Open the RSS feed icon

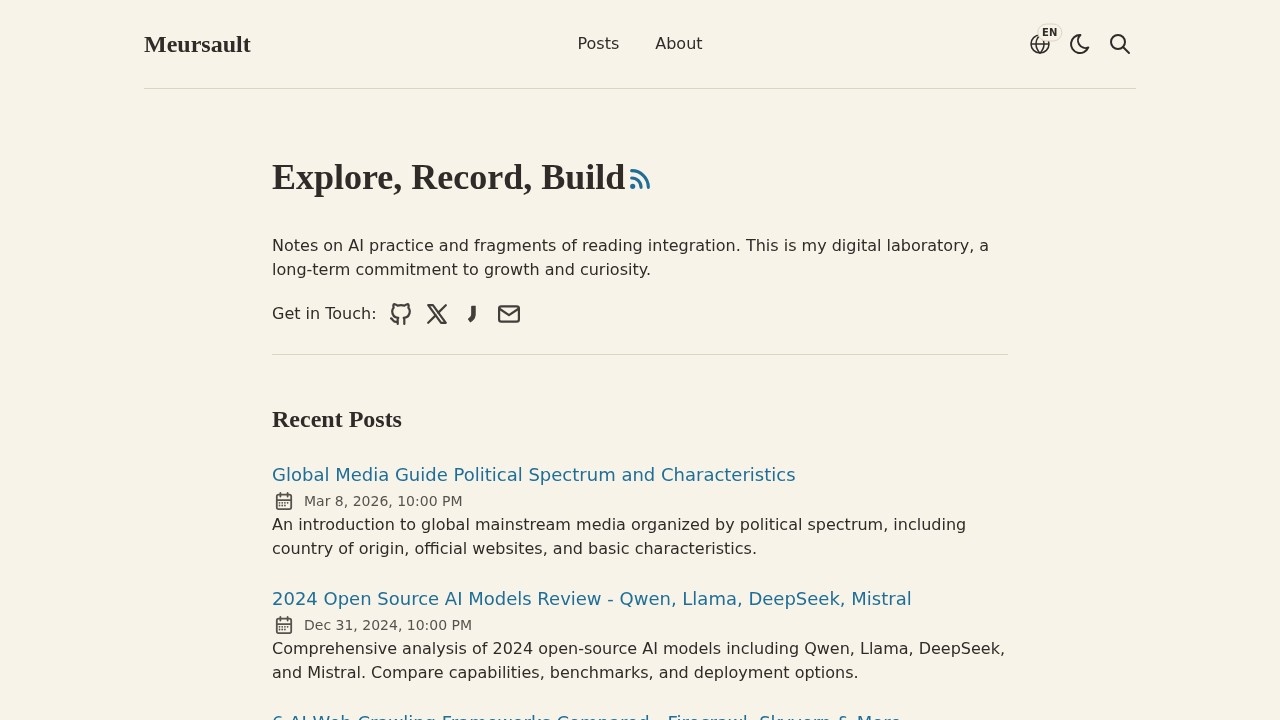point(640,179)
